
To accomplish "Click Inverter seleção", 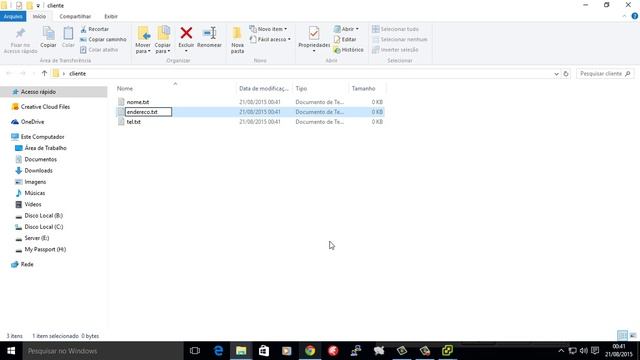I will pos(396,50).
